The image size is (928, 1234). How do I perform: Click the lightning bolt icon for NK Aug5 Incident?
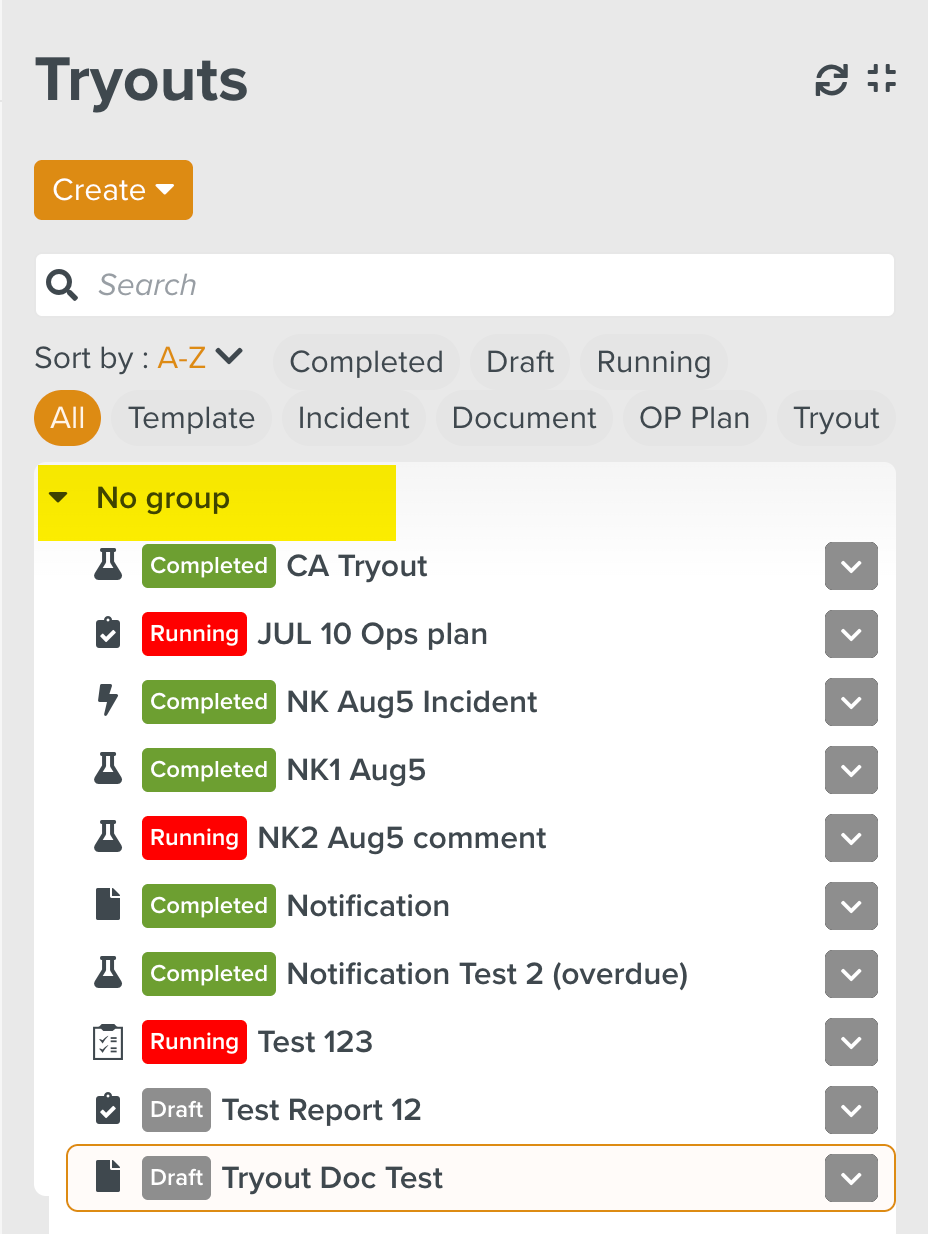point(108,702)
